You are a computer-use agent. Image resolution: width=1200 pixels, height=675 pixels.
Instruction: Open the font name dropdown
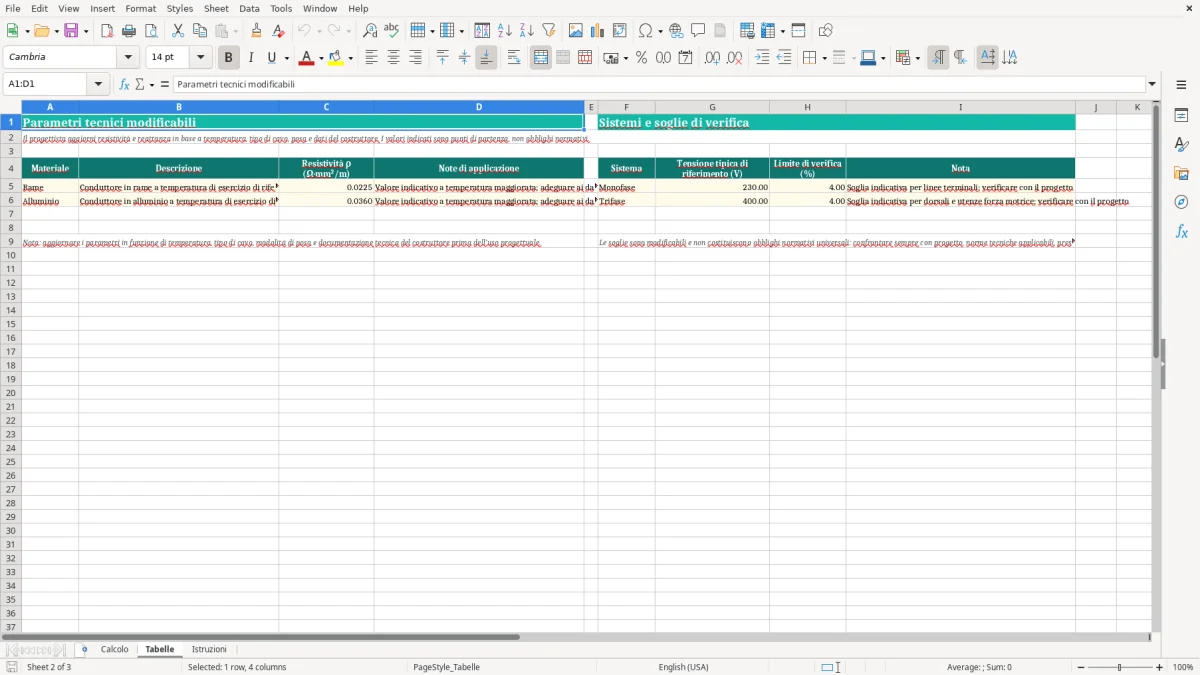pos(128,58)
